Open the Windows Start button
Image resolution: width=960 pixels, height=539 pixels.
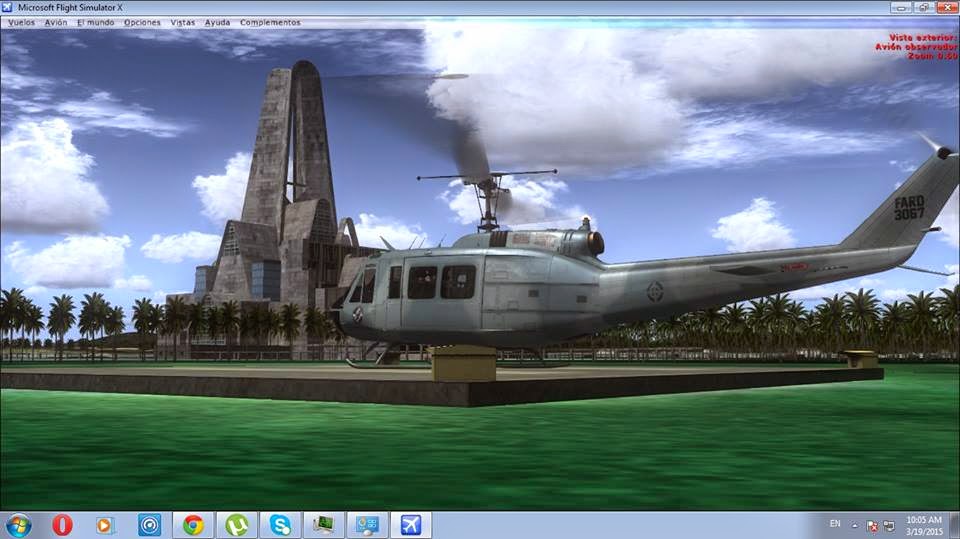click(18, 526)
